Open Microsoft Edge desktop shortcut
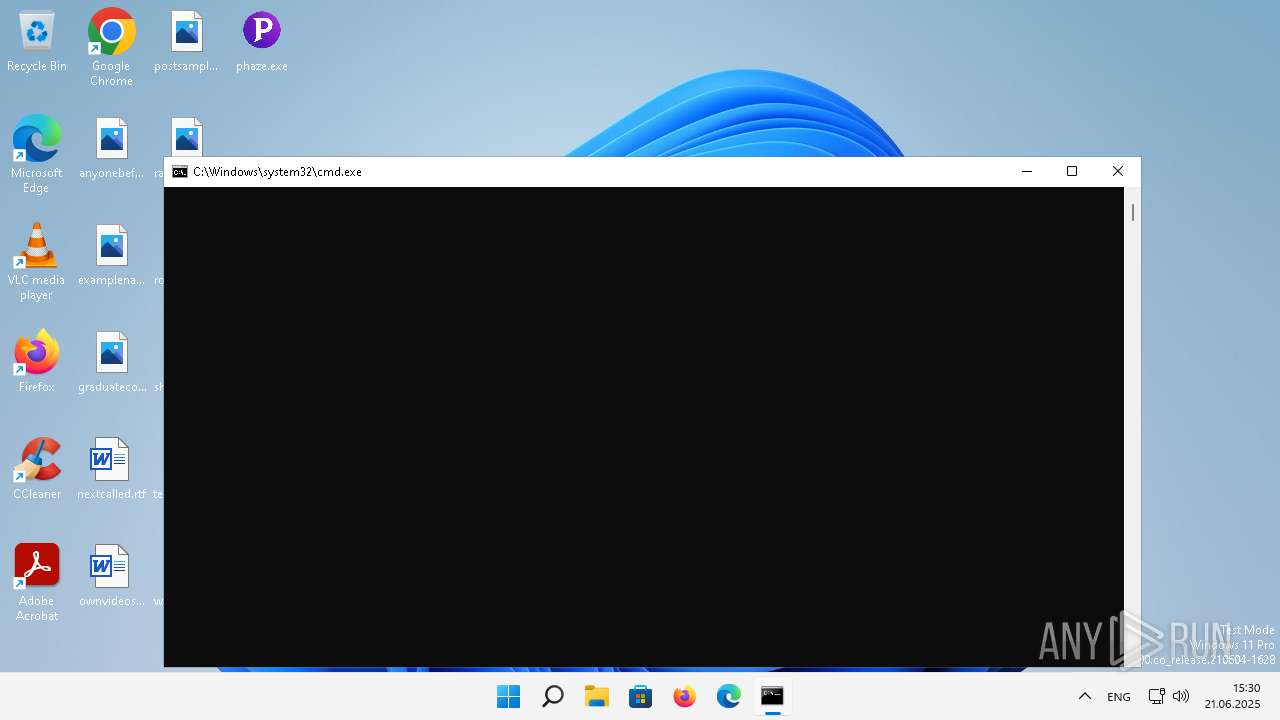Image resolution: width=1280 pixels, height=720 pixels. [36, 154]
